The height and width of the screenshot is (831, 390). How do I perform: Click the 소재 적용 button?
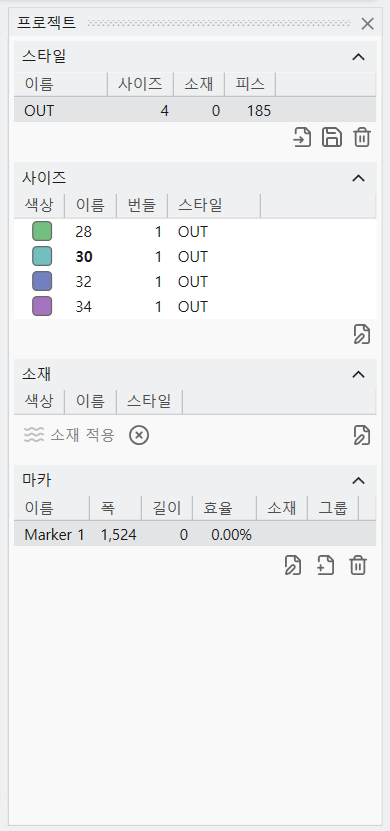(69, 436)
